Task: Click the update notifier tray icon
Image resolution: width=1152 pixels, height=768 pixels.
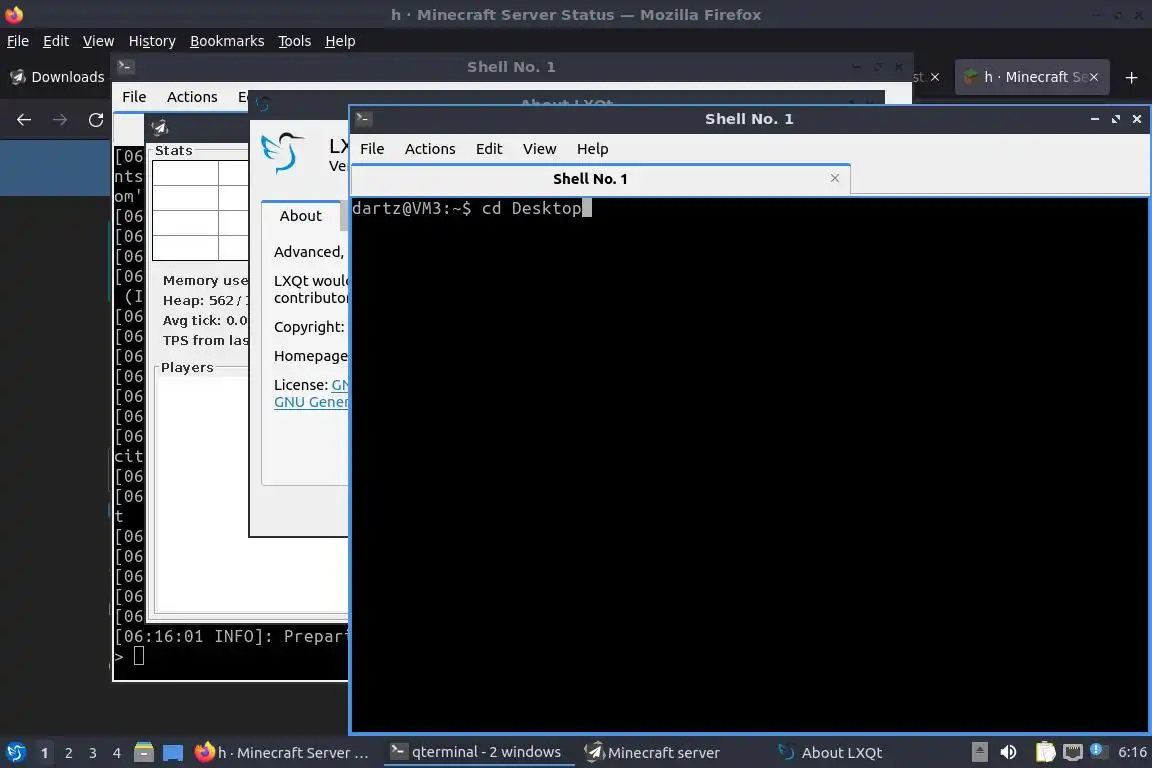Action: 1096,750
